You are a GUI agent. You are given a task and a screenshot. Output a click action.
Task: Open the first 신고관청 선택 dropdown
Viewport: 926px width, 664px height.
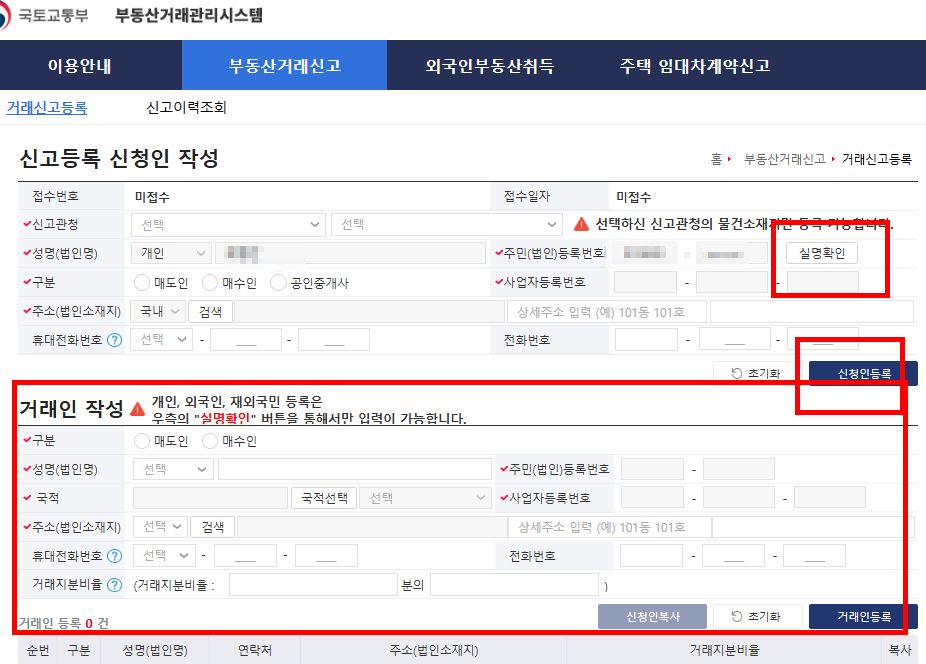point(228,224)
